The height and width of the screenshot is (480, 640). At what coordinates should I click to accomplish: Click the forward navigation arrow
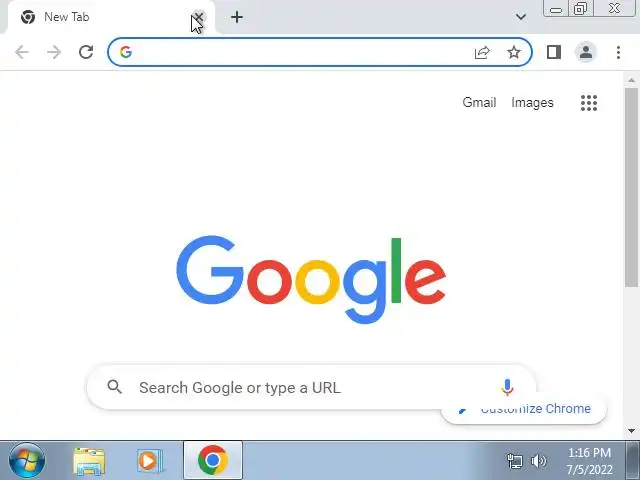(x=53, y=52)
